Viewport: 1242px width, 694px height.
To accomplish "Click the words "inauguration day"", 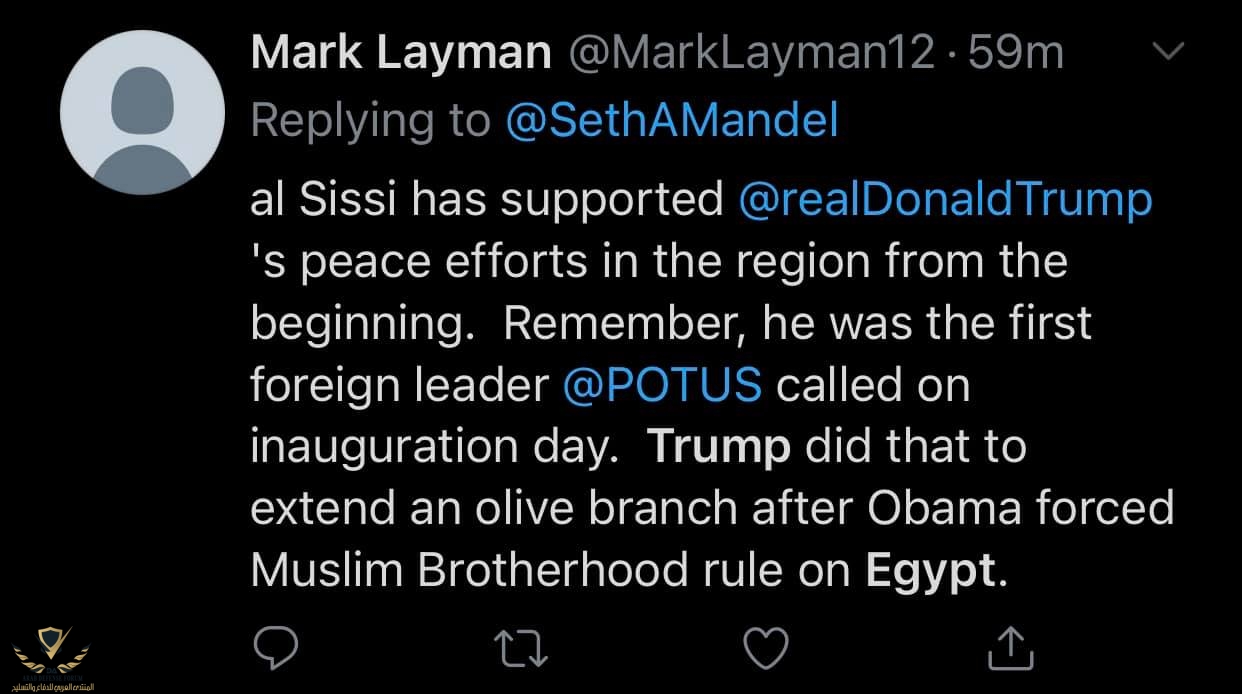I will tap(428, 447).
